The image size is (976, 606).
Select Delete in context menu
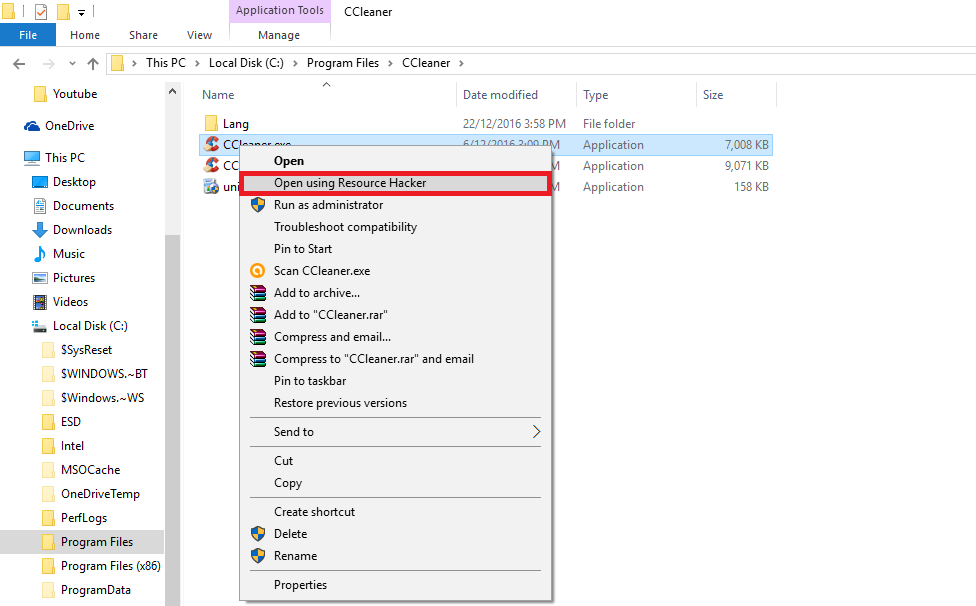[x=395, y=534]
